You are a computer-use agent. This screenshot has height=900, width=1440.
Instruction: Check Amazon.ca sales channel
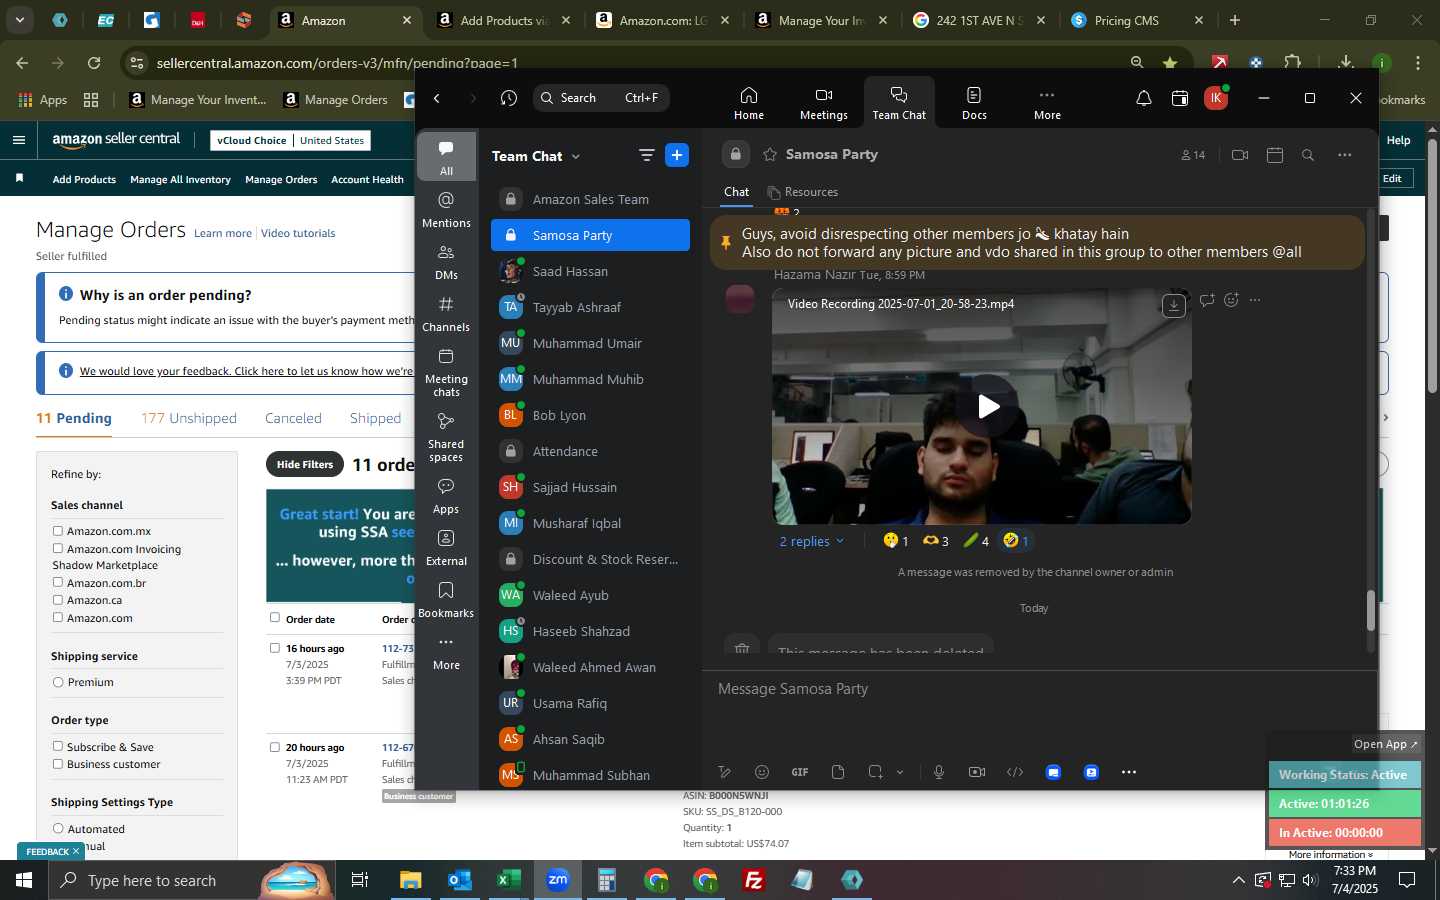coord(58,600)
